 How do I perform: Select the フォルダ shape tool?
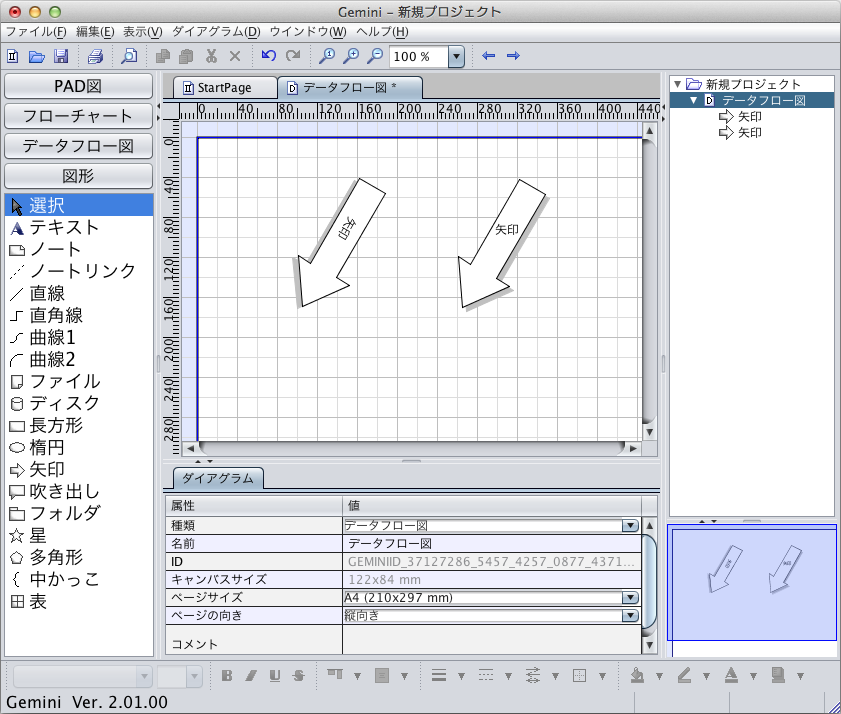pos(79,513)
